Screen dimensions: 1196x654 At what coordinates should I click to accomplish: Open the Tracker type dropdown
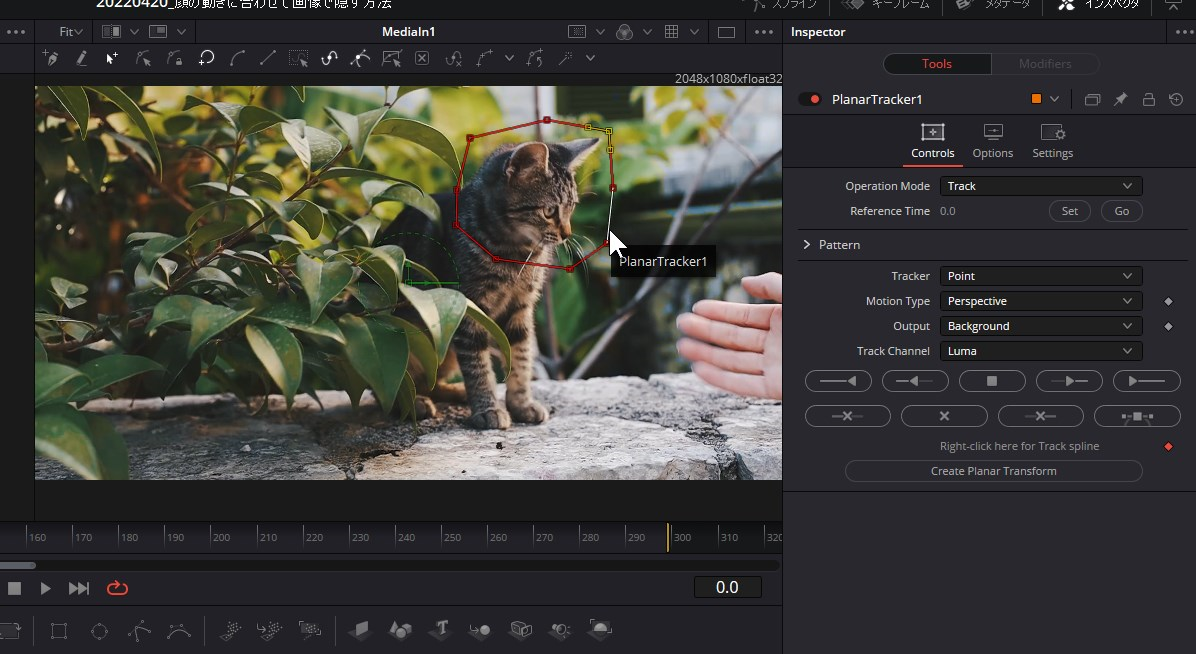(1041, 276)
